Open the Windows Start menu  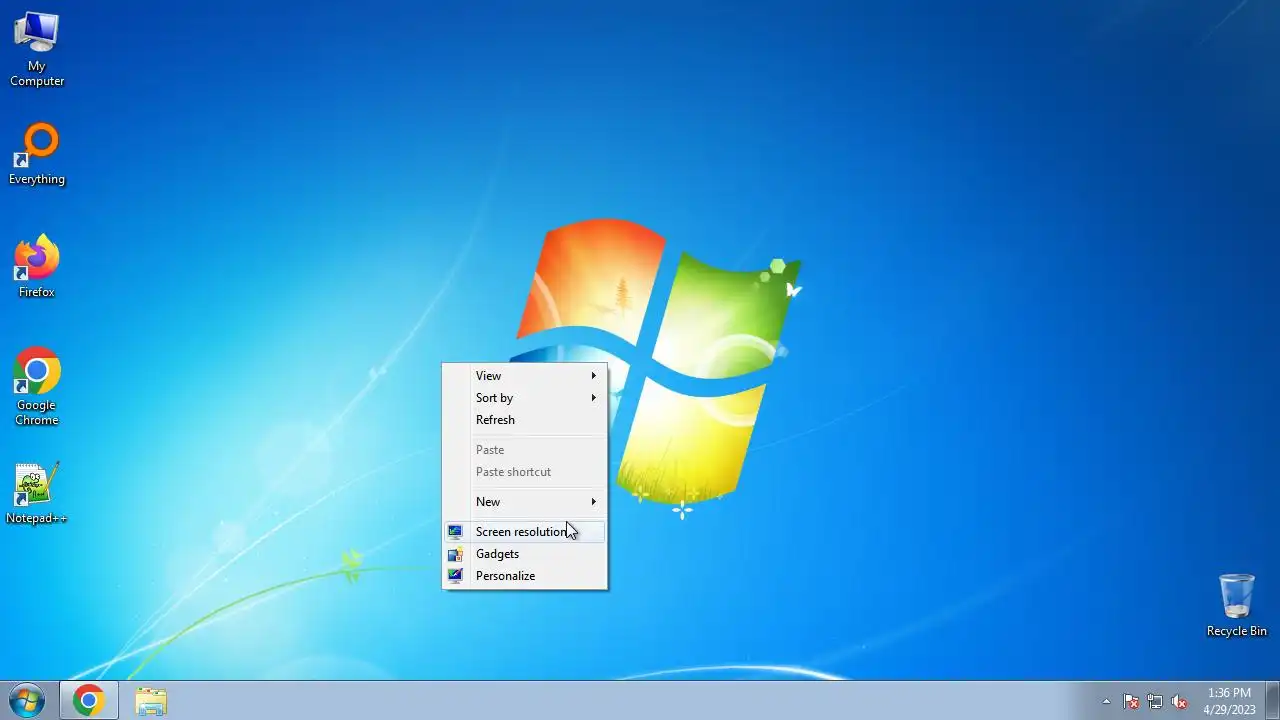27,701
